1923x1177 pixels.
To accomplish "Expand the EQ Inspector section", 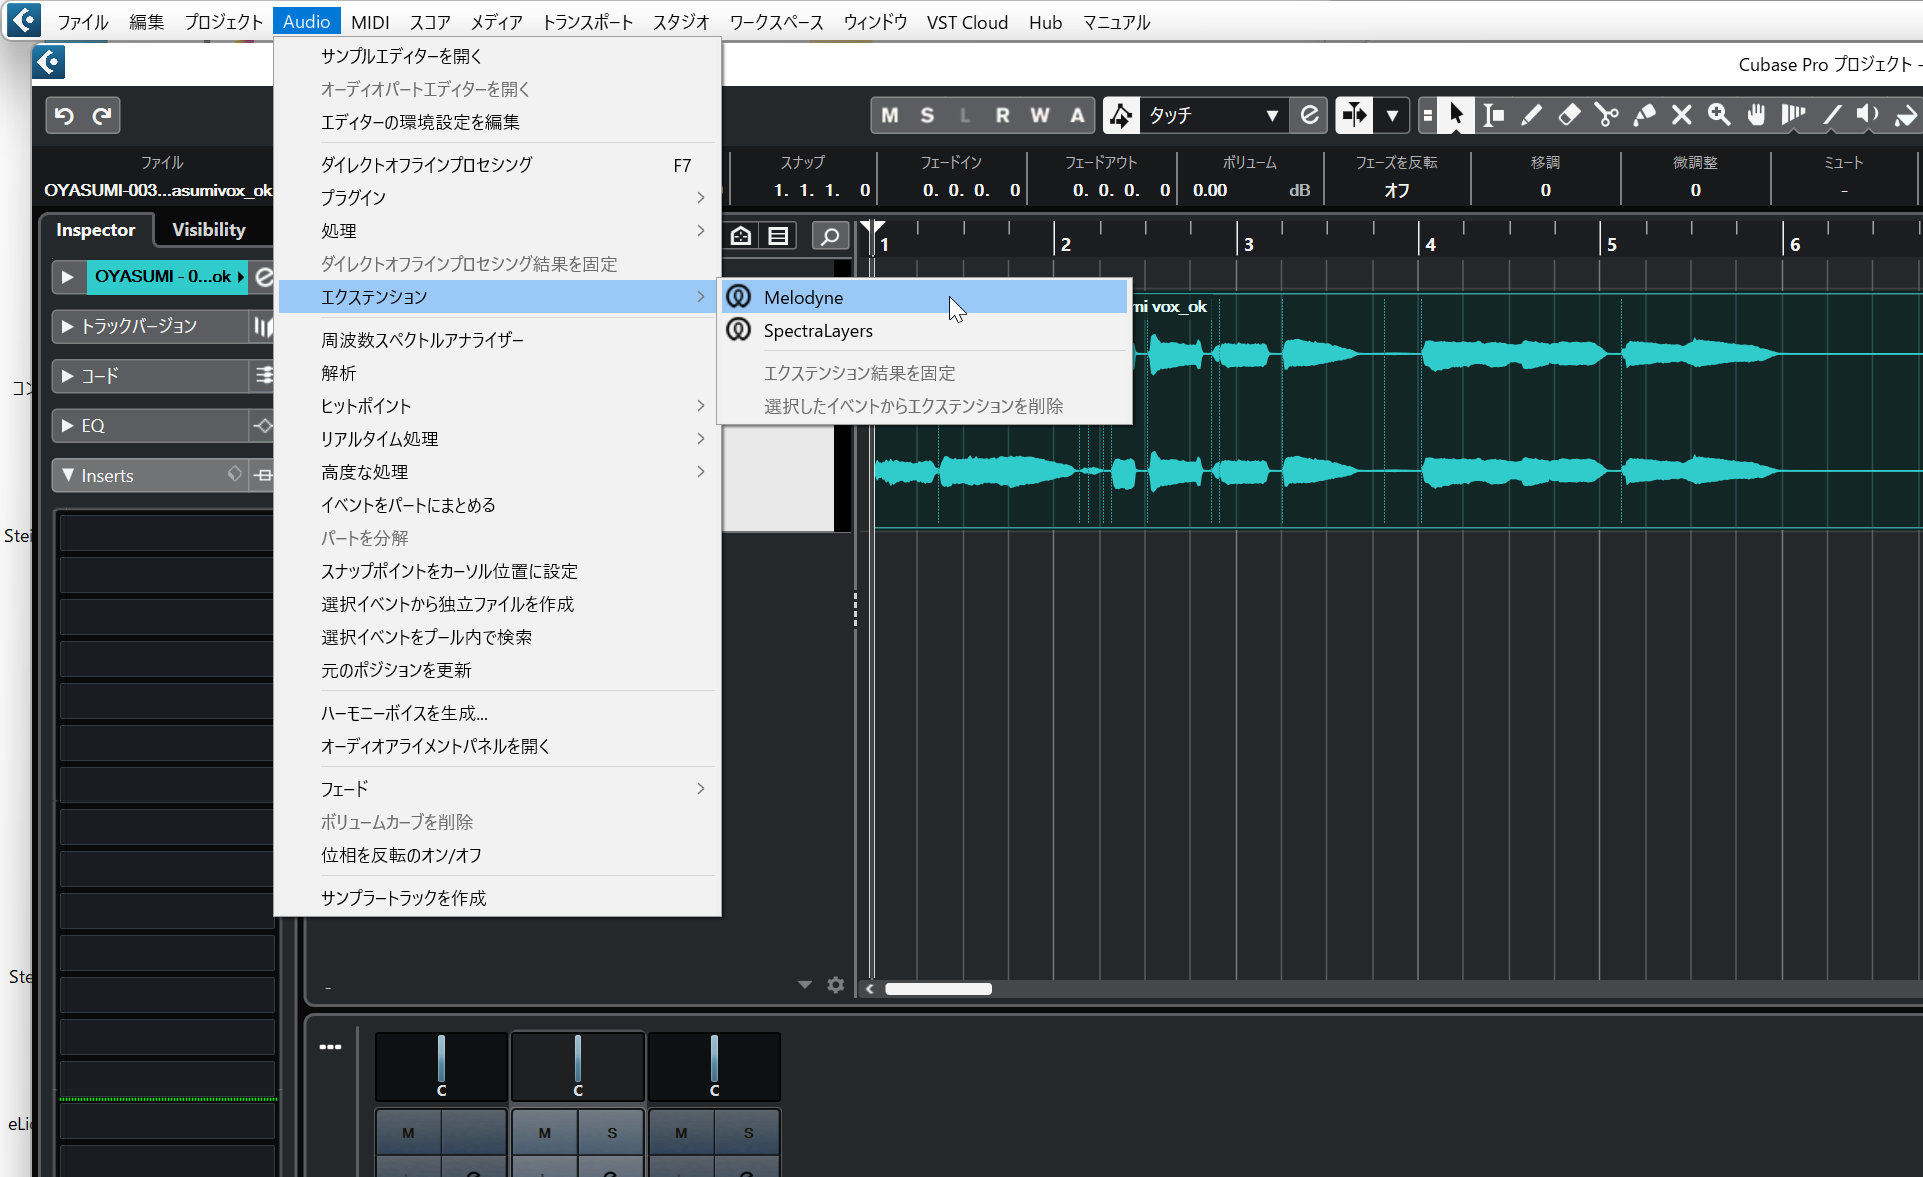I will [67, 426].
